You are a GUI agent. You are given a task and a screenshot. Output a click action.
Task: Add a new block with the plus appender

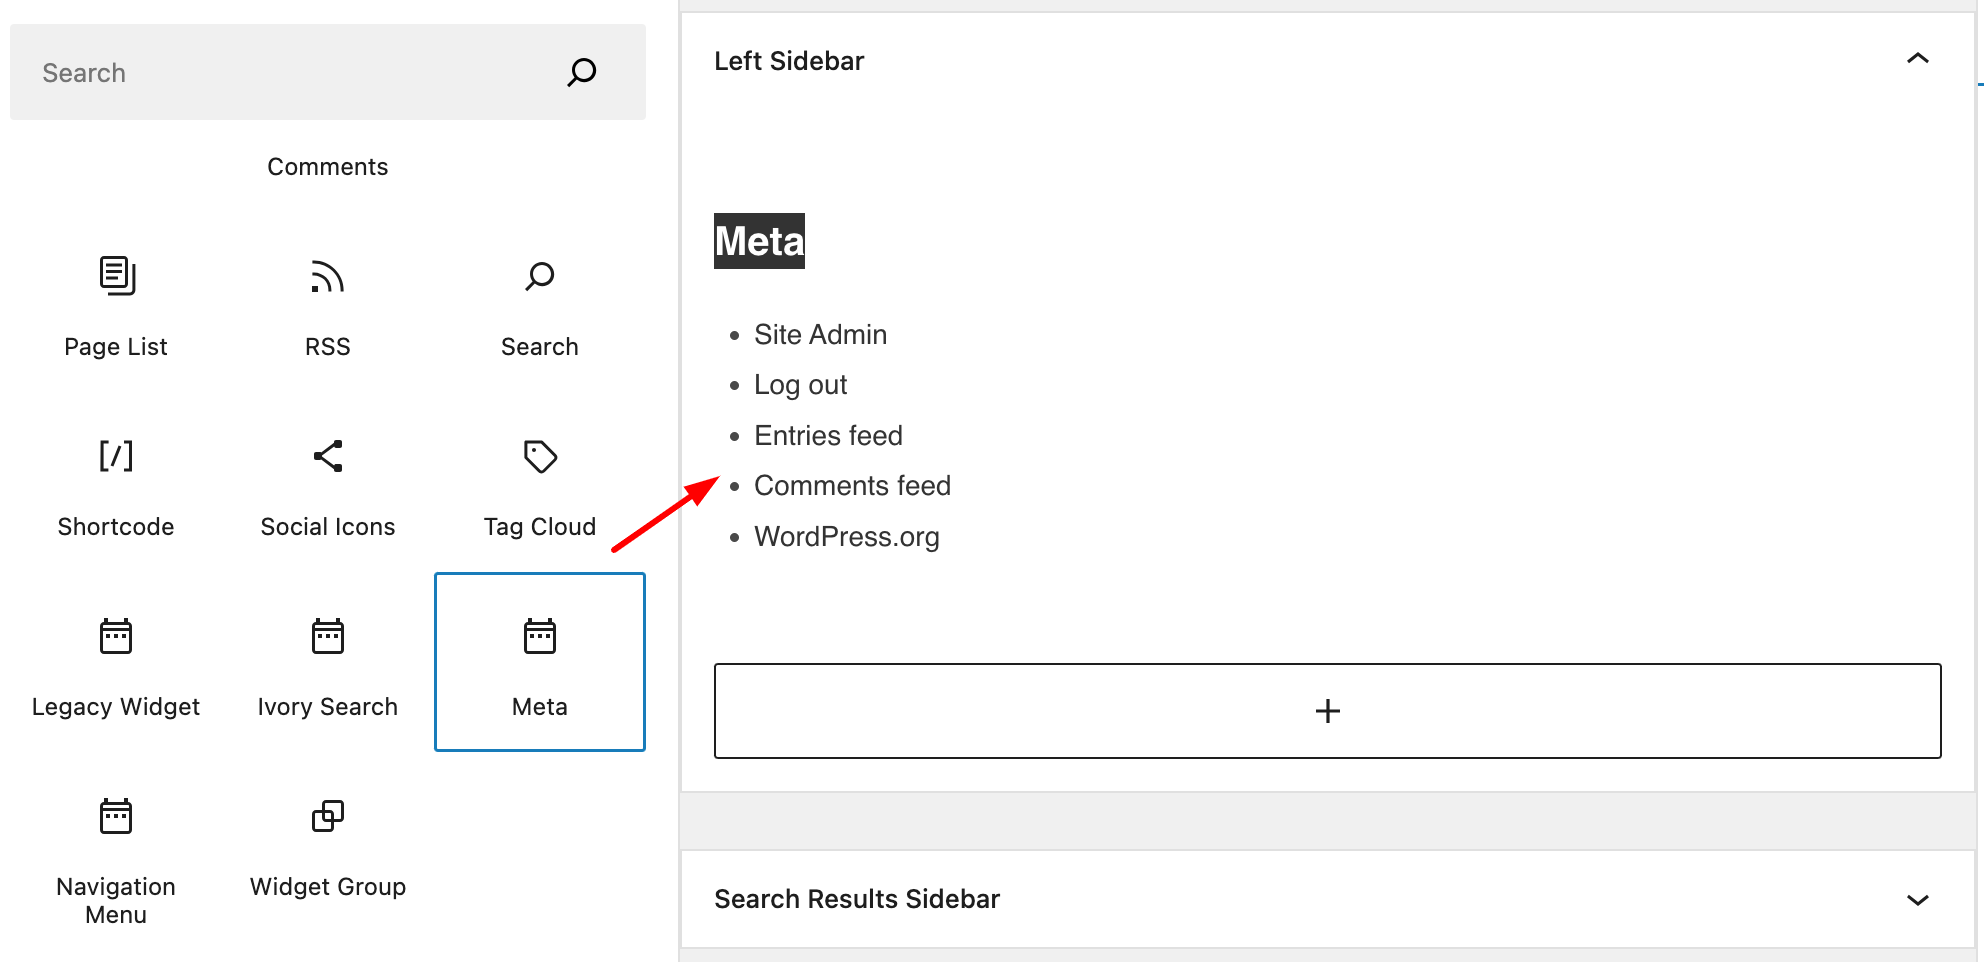click(x=1327, y=710)
